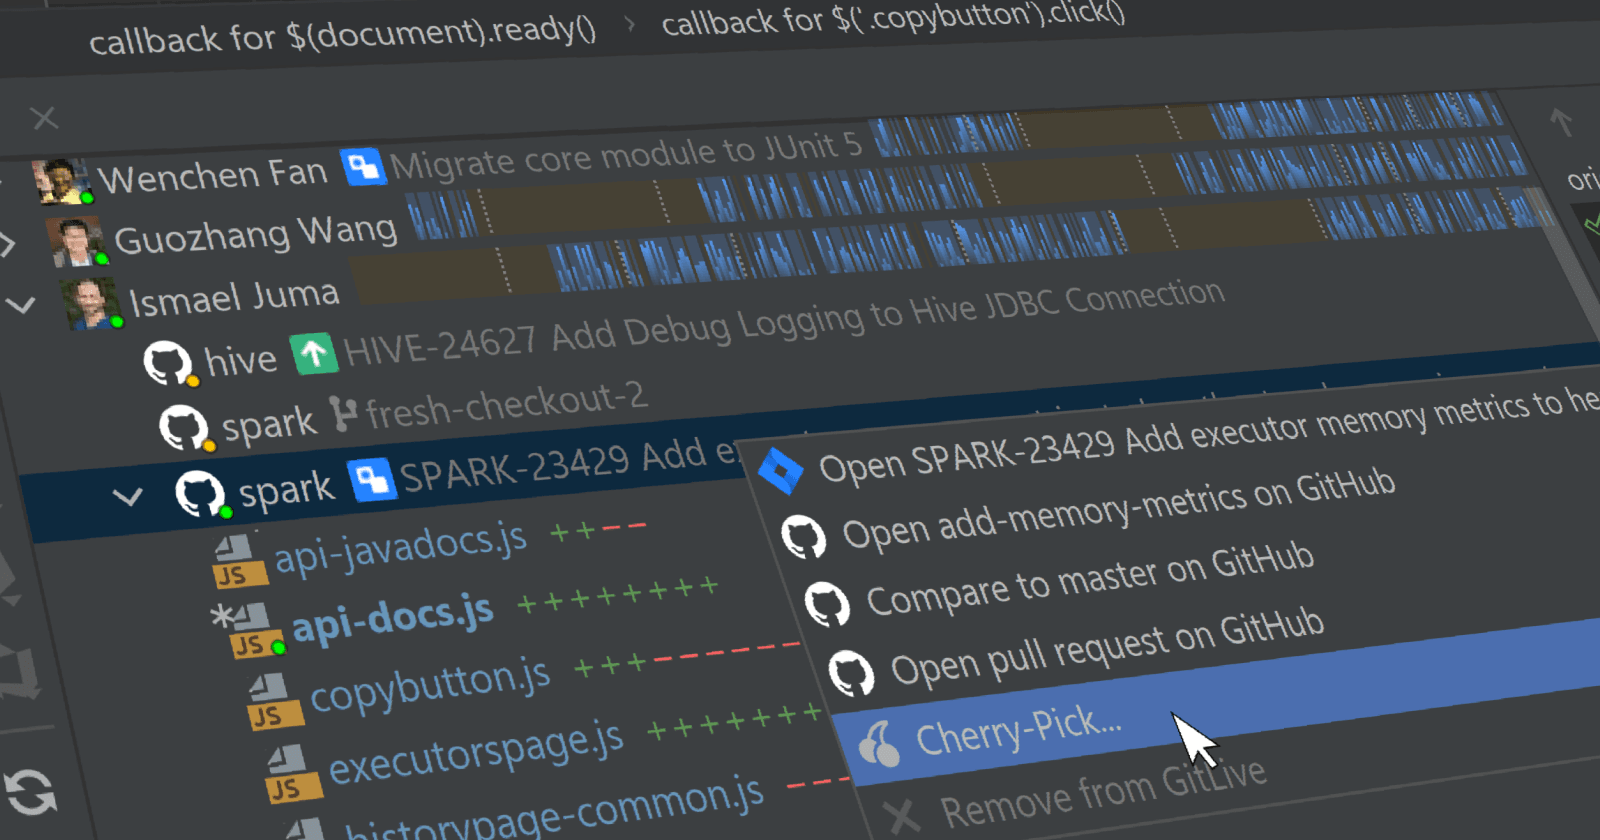The width and height of the screenshot is (1600, 840).
Task: Click the GitHub icon beside hive
Action: pos(167,362)
